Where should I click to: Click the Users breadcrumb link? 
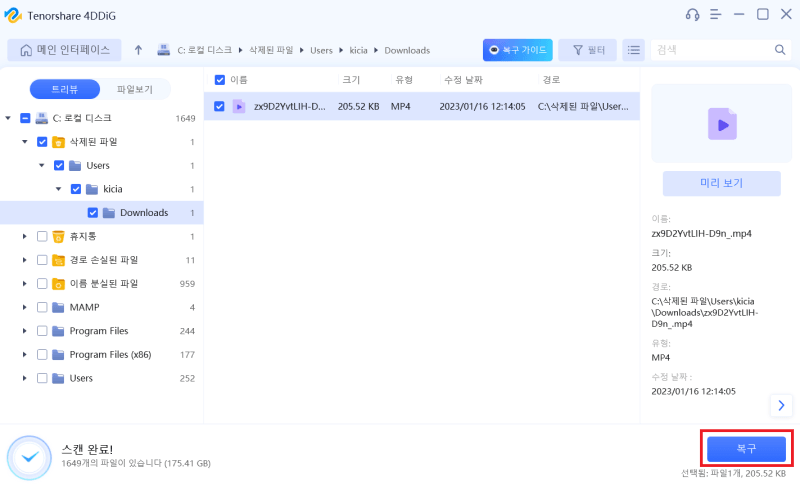tap(321, 50)
